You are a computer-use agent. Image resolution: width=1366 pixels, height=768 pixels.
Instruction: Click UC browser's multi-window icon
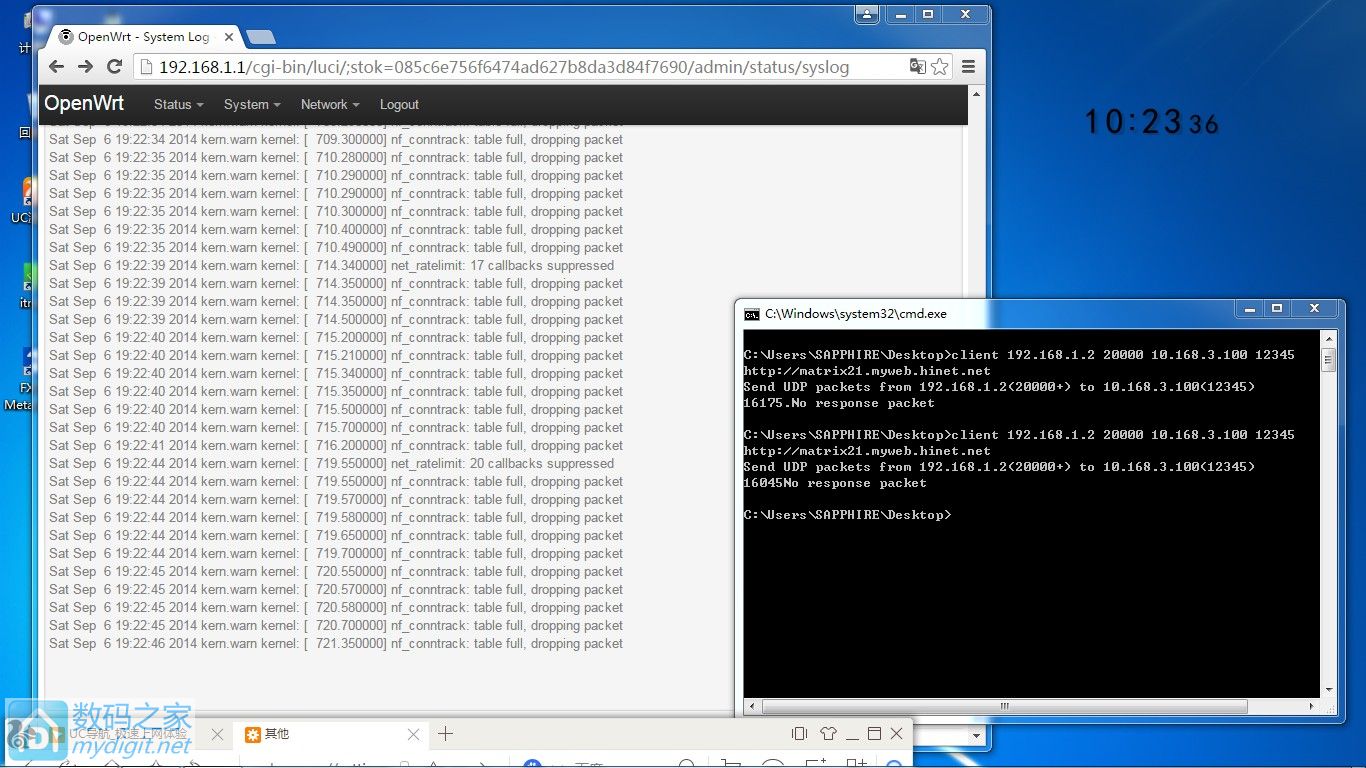point(799,734)
